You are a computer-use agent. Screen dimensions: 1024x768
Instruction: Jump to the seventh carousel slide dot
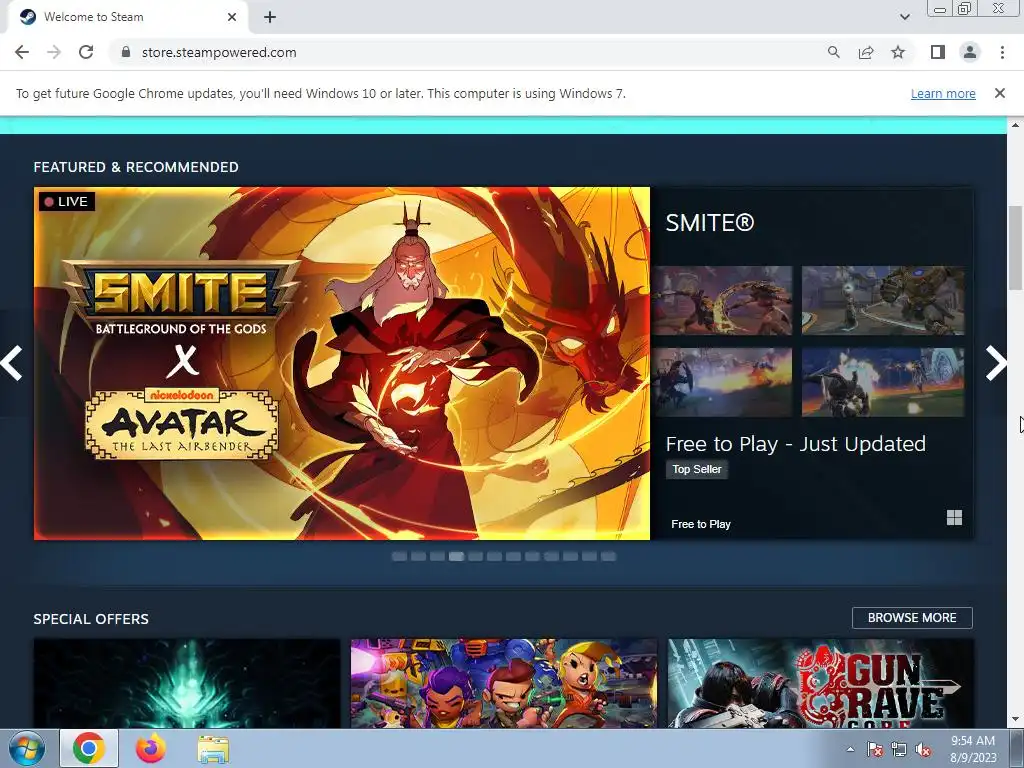point(513,556)
